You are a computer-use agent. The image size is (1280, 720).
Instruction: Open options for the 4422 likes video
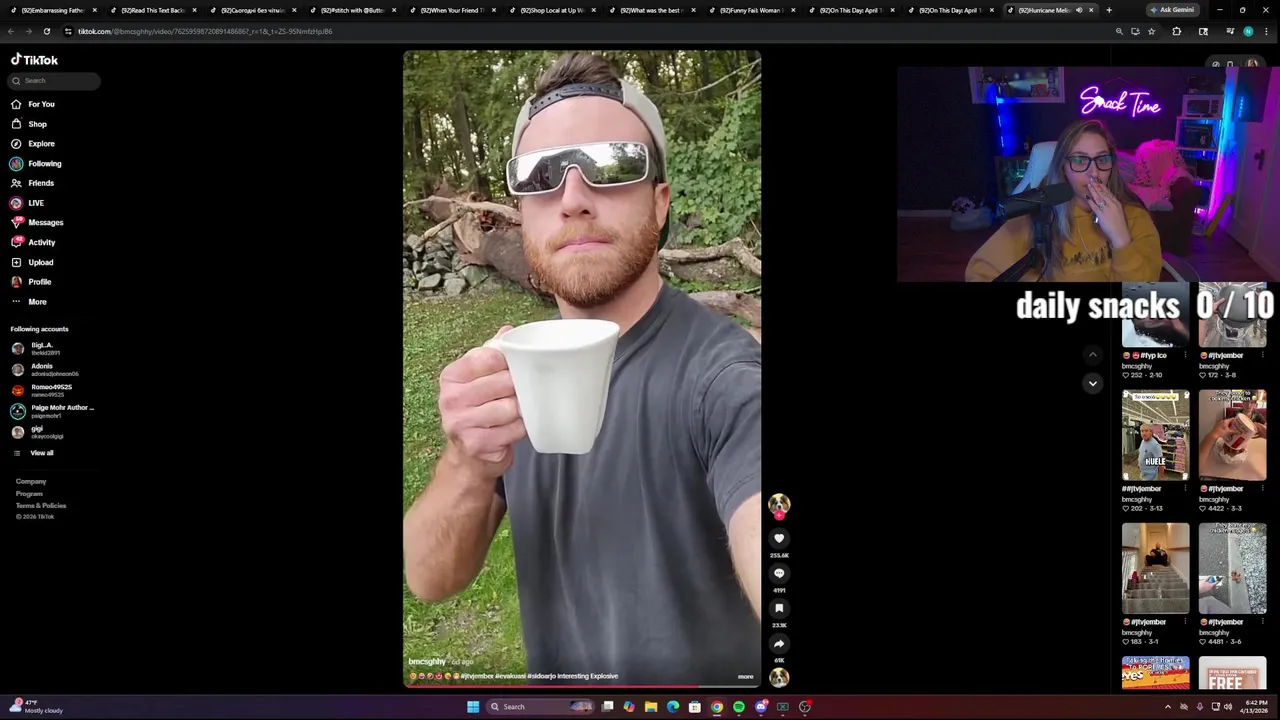tap(1263, 489)
